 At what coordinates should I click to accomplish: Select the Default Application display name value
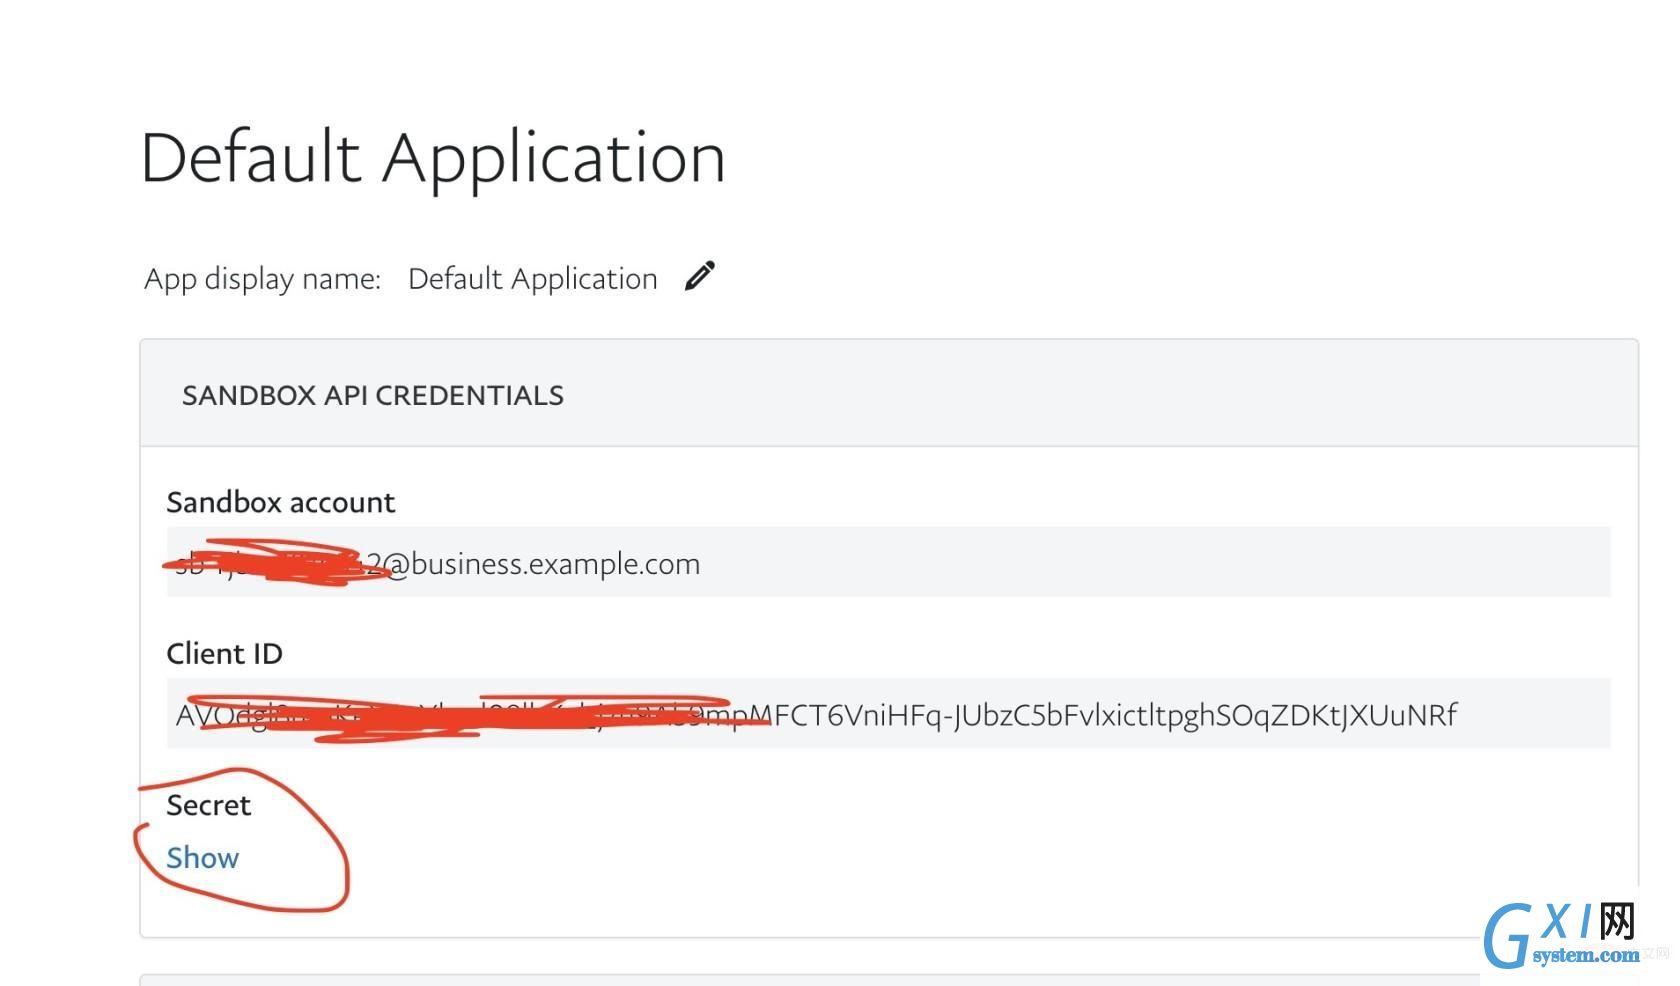tap(533, 279)
